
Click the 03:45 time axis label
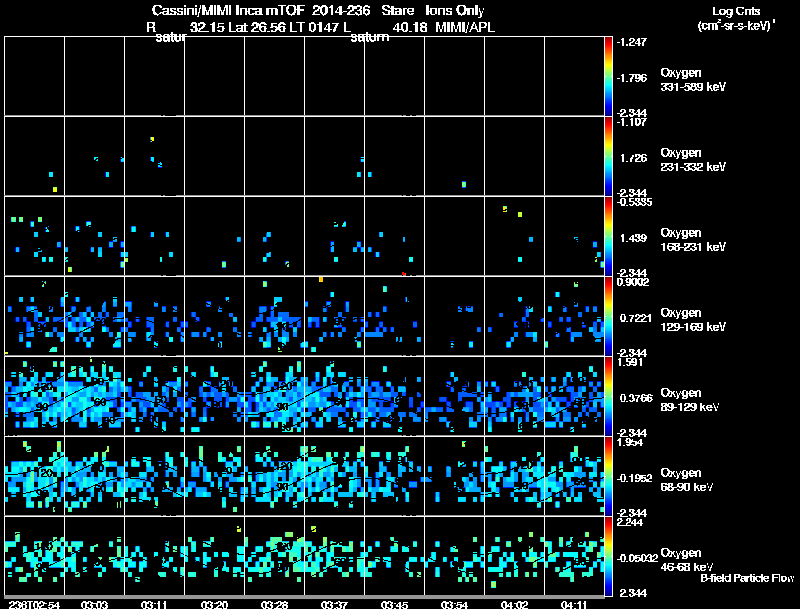coord(395,604)
